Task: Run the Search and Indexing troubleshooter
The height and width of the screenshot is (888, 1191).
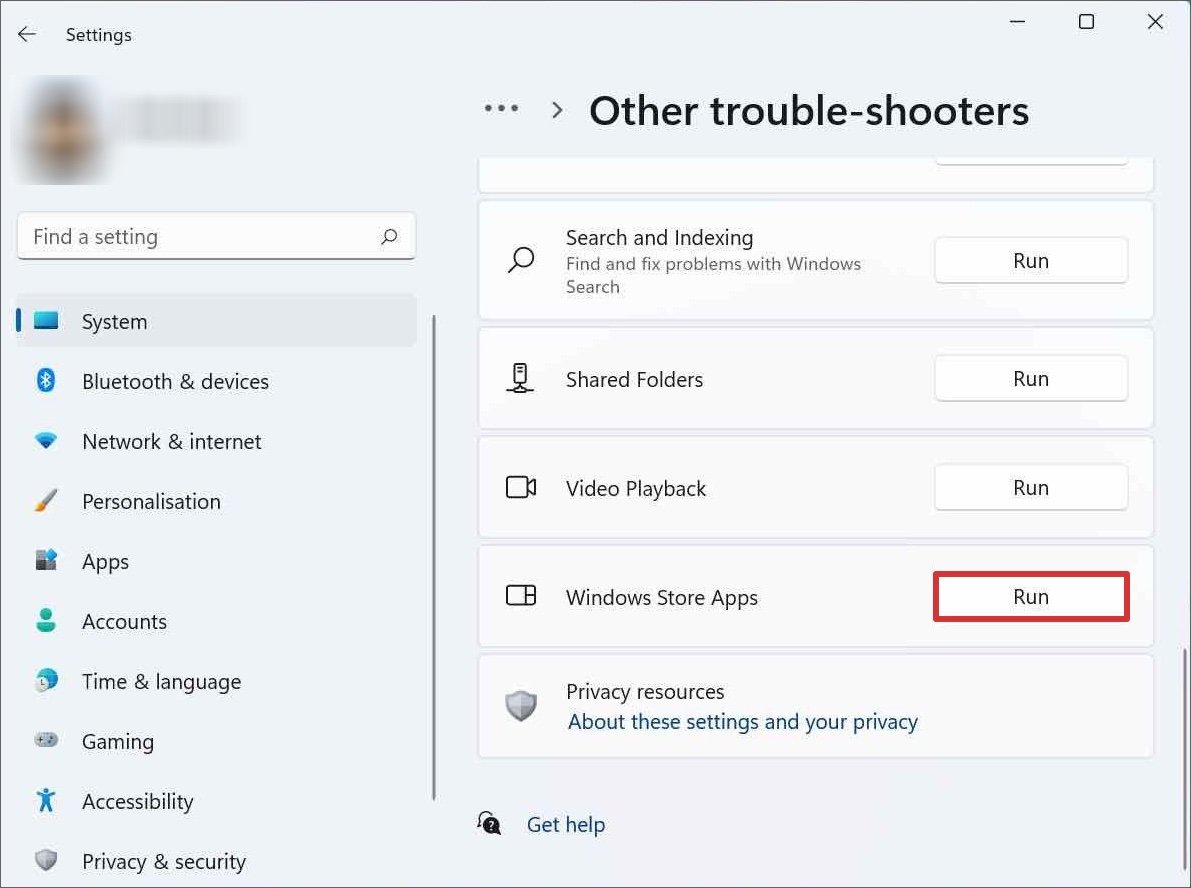Action: tap(1031, 261)
